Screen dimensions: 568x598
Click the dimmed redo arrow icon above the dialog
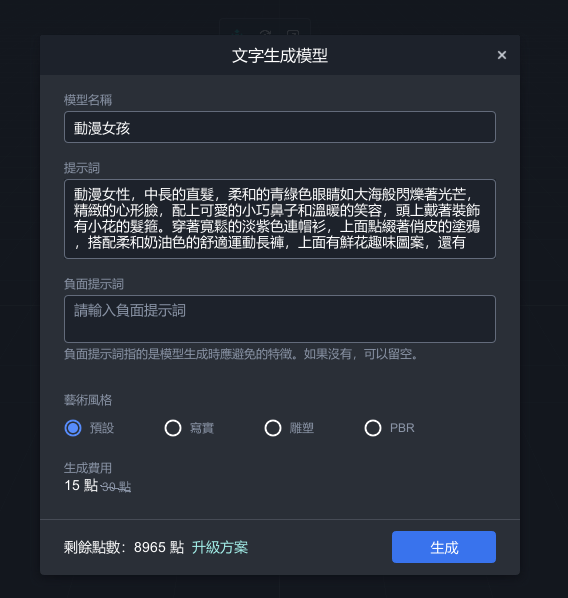265,32
